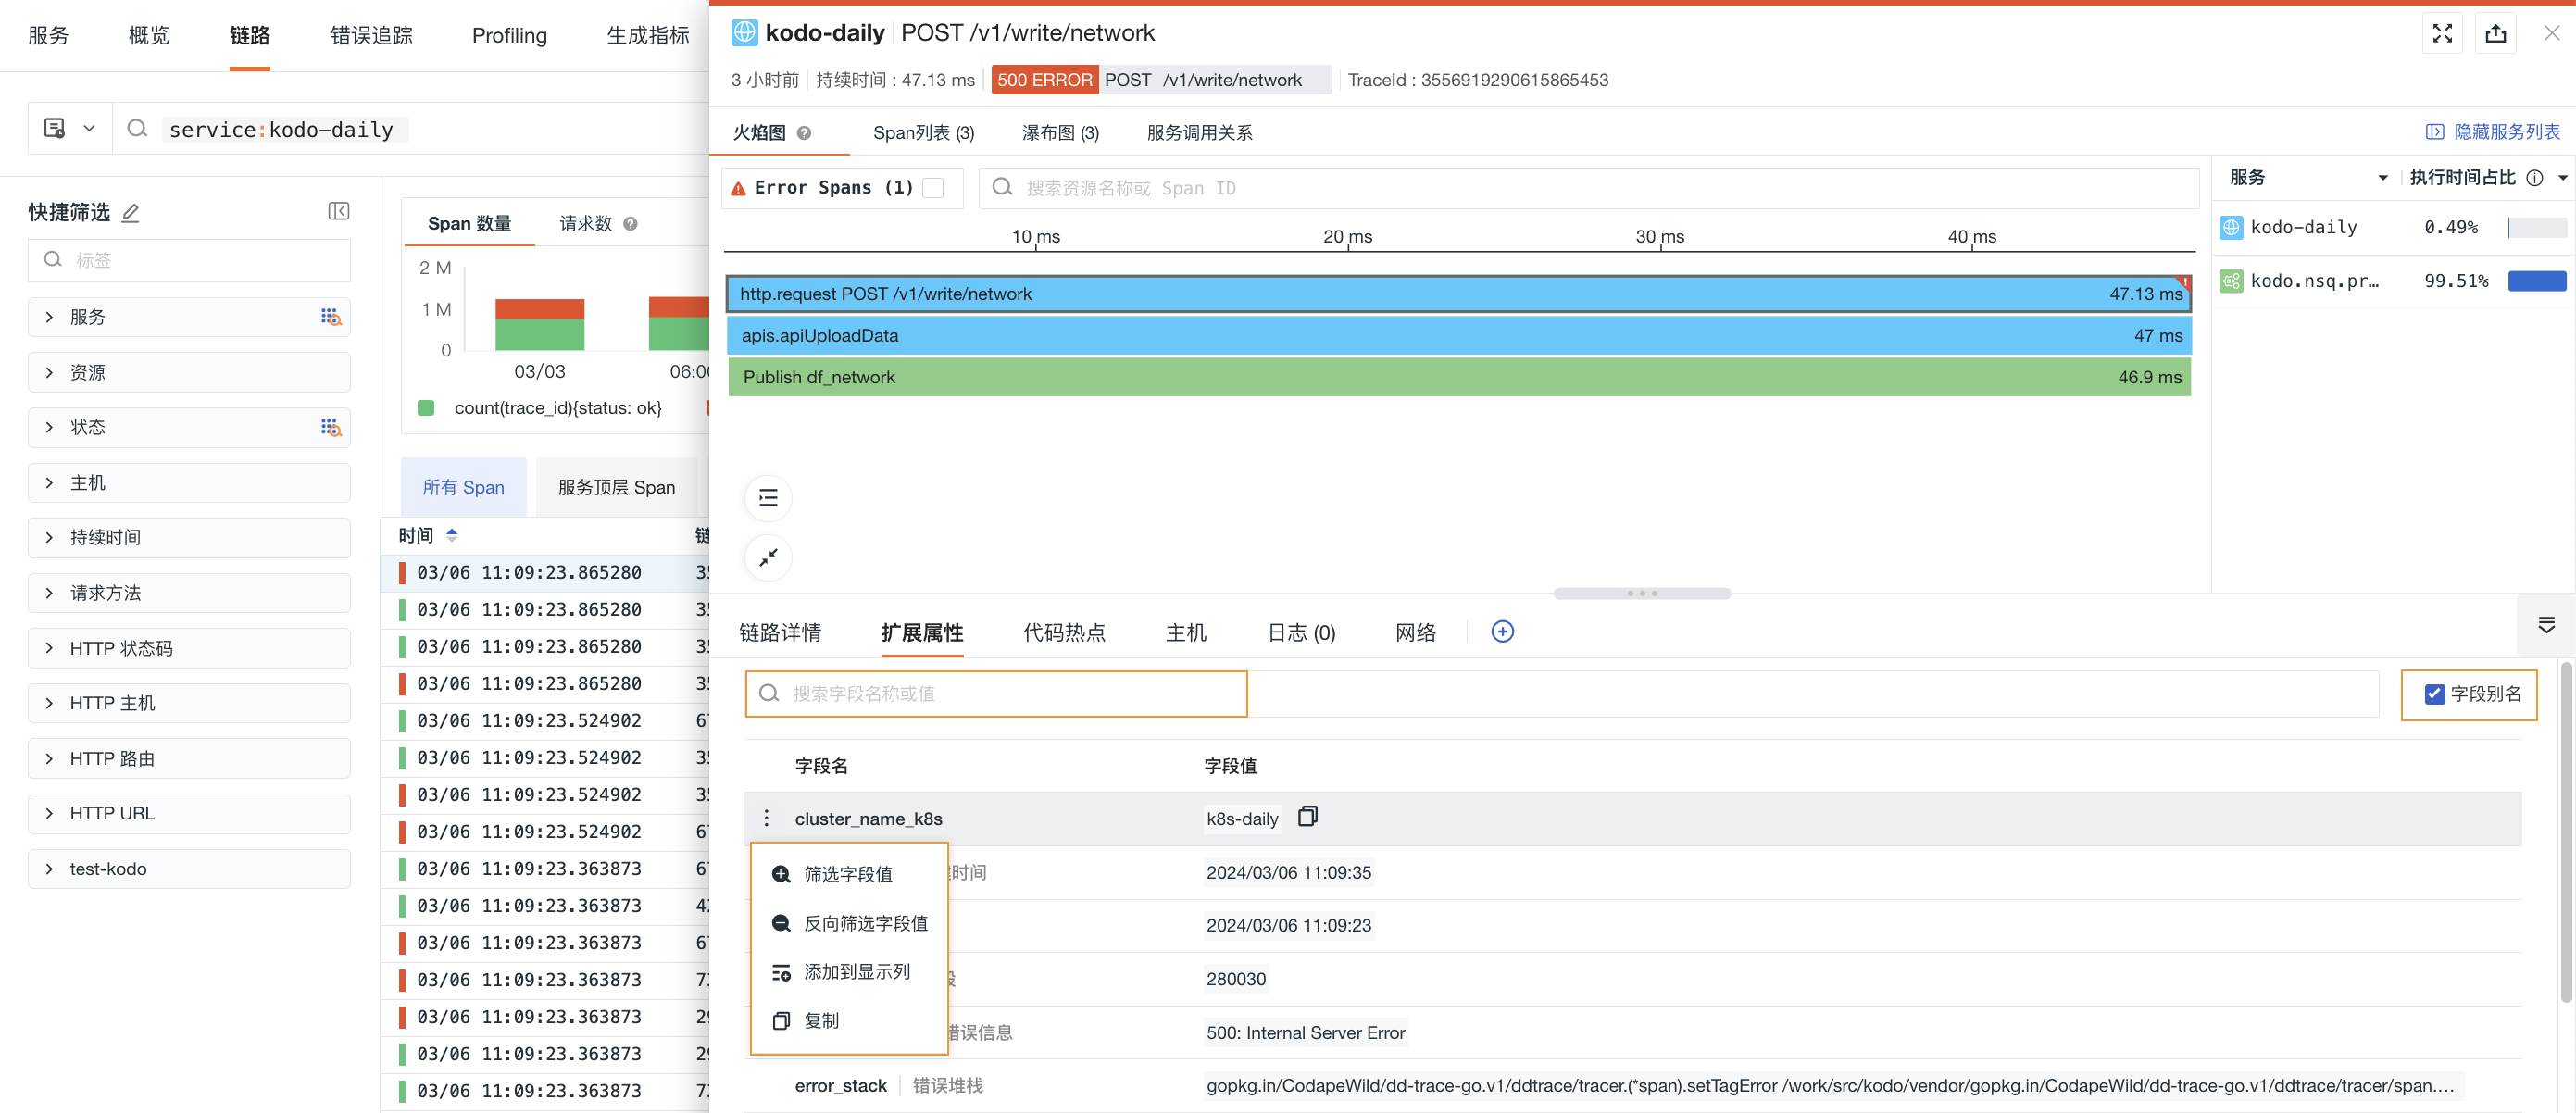
Task: Toggle the Error Spans checkbox
Action: tap(933, 188)
